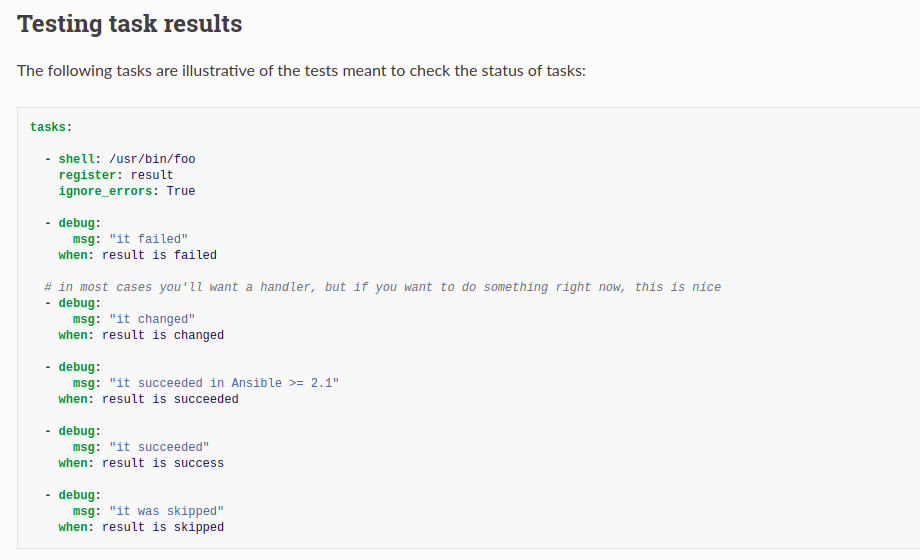Image resolution: width=920 pixels, height=560 pixels.
Task: Click the "it succeeded" message string
Action: pos(159,447)
